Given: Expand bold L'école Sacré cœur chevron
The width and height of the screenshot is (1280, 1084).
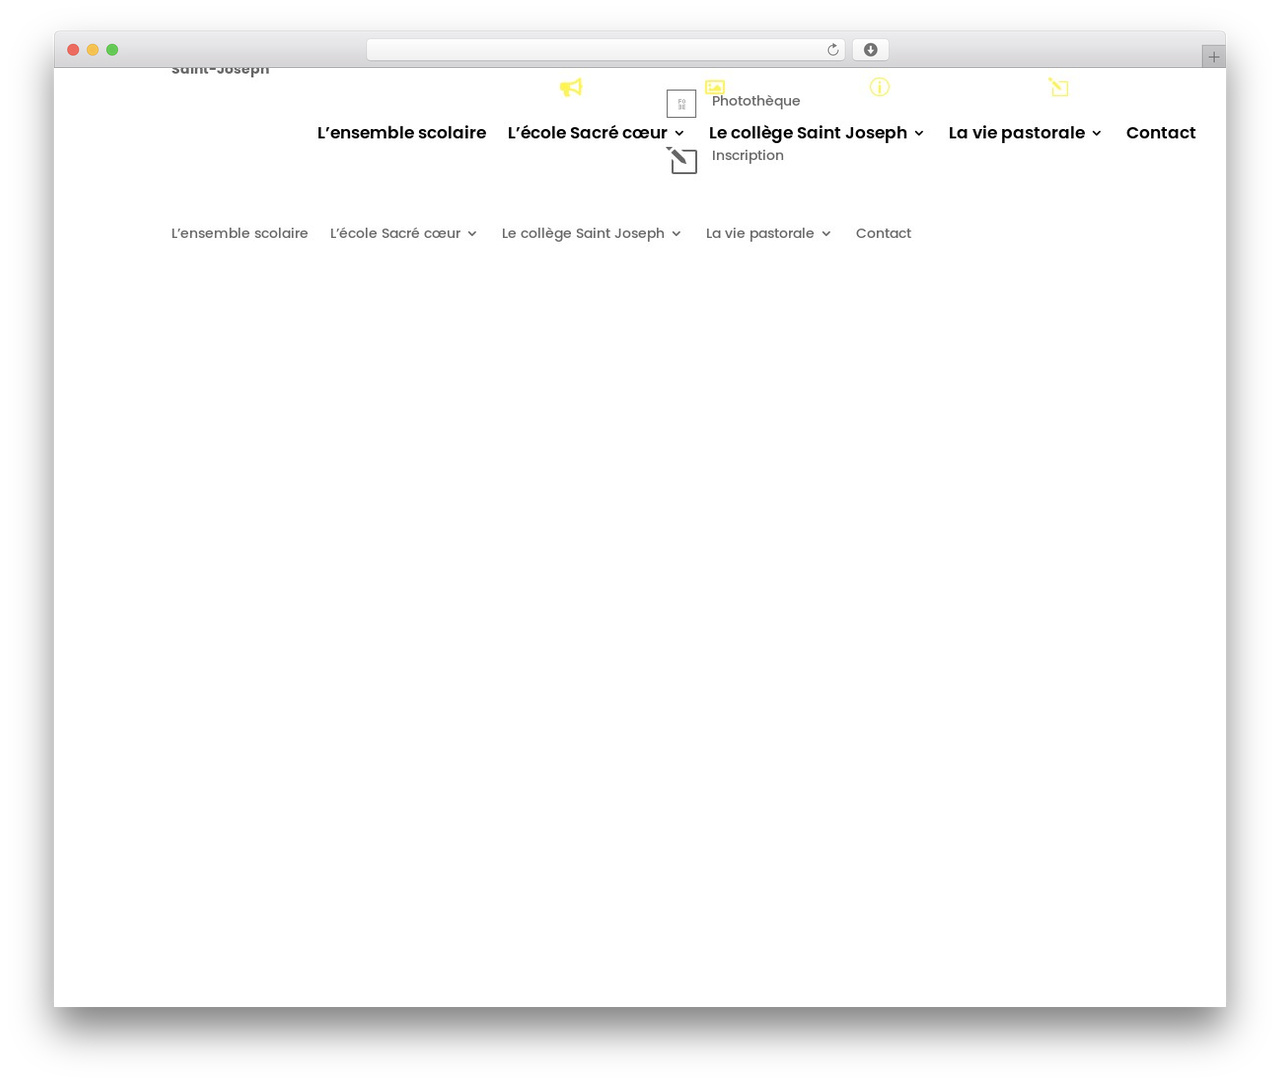Looking at the screenshot, I should 679,133.
